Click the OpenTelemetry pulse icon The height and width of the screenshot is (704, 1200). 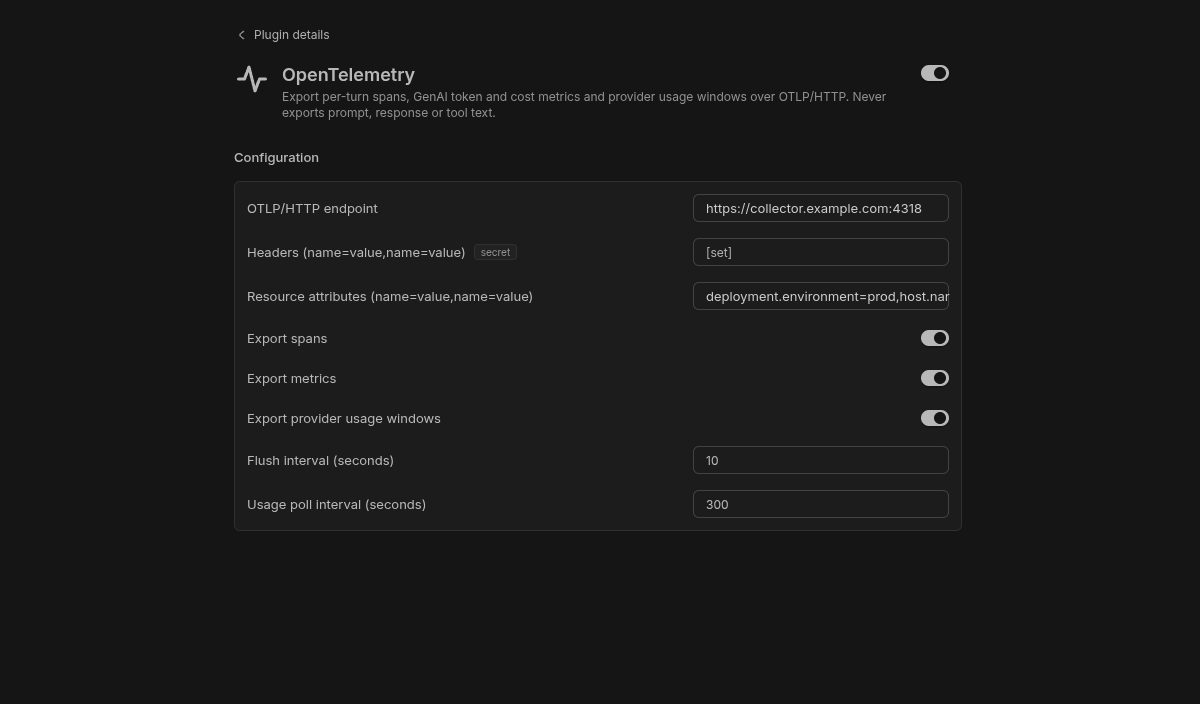(x=252, y=79)
